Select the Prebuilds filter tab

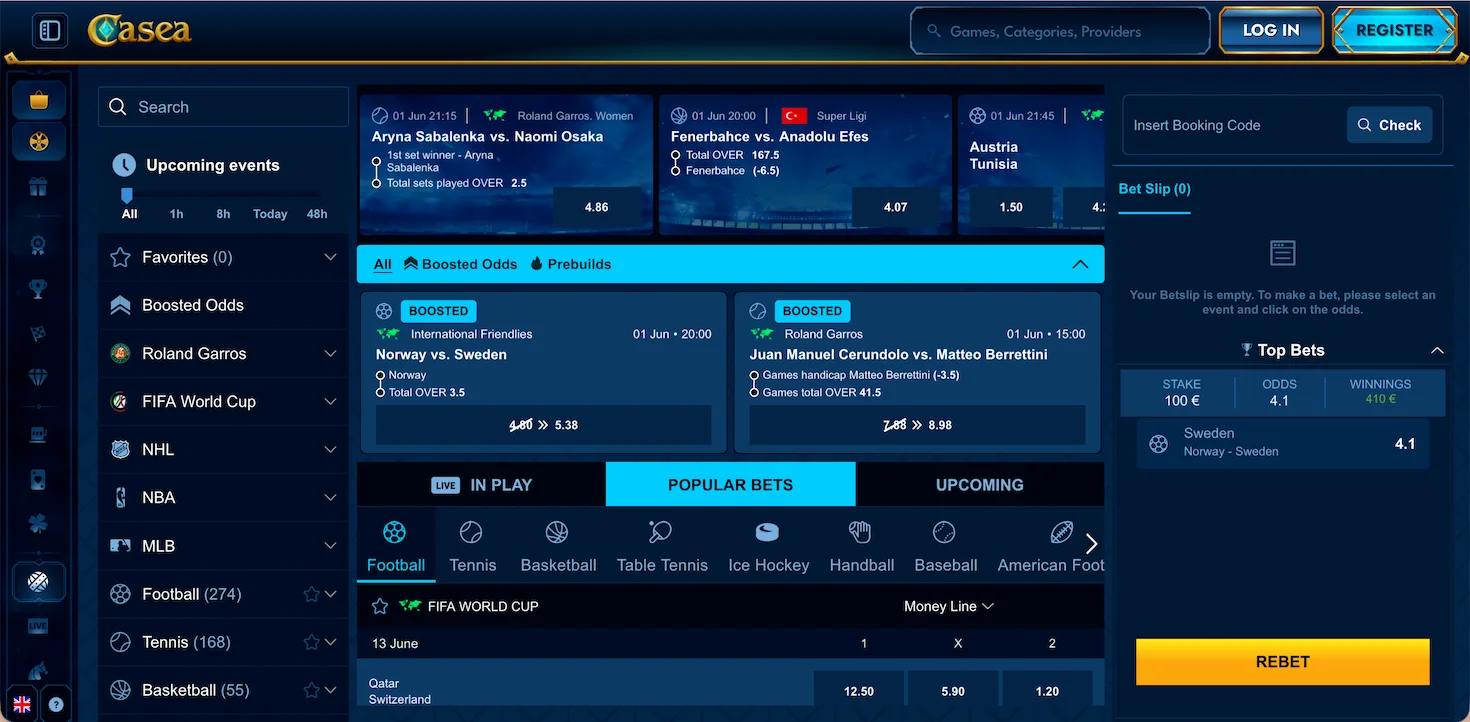pos(570,264)
